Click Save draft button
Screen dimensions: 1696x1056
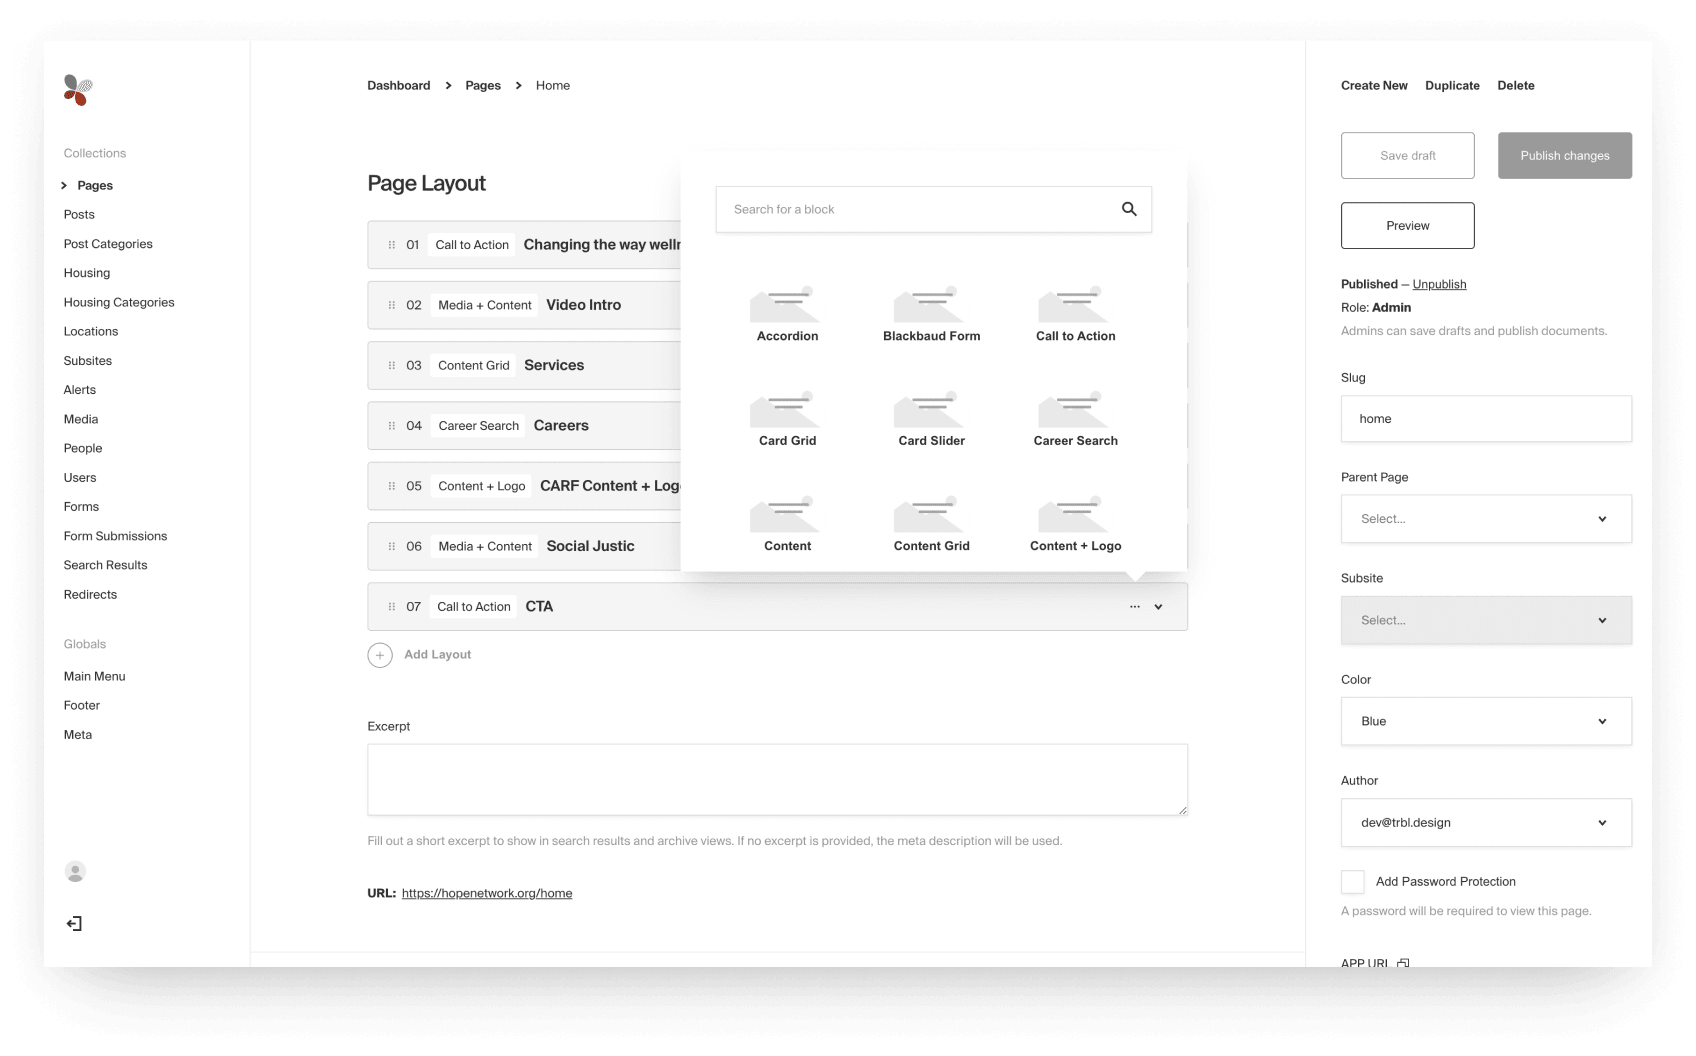[1407, 155]
